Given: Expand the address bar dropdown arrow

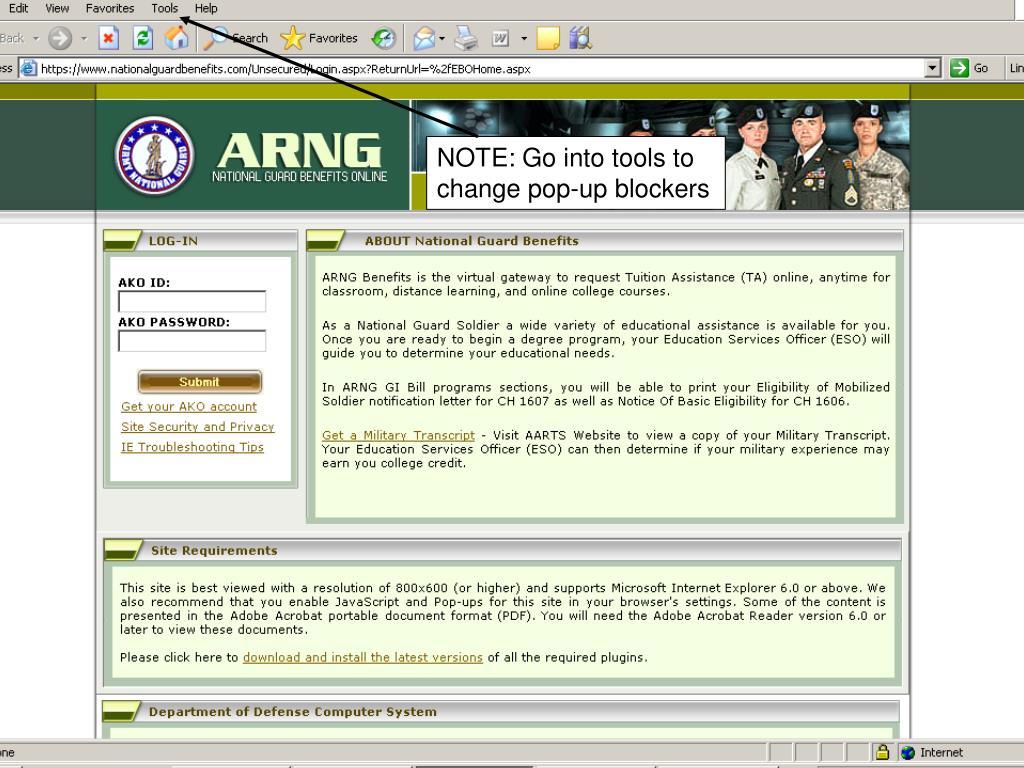Looking at the screenshot, I should coord(933,68).
